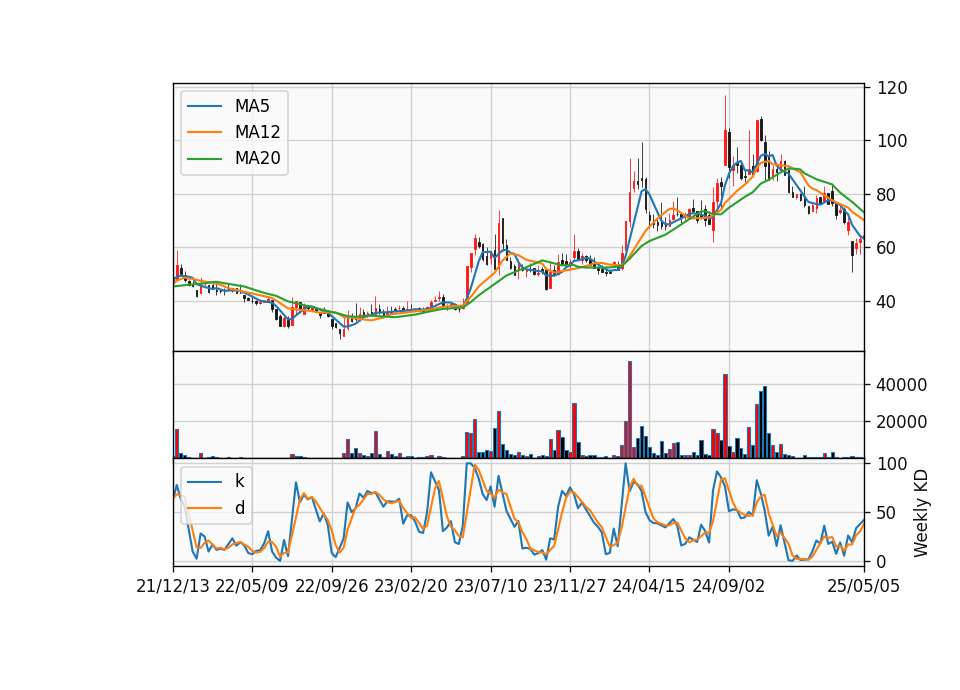Screen dimensions: 960x690
Task: Click the 20000 volume axis tick label
Action: pos(902,422)
